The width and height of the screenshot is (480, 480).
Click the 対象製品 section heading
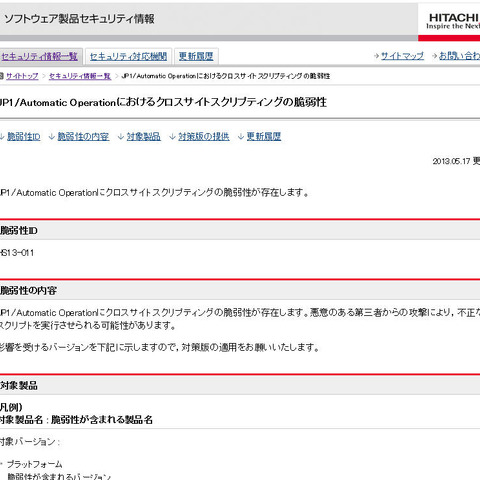coord(19,386)
